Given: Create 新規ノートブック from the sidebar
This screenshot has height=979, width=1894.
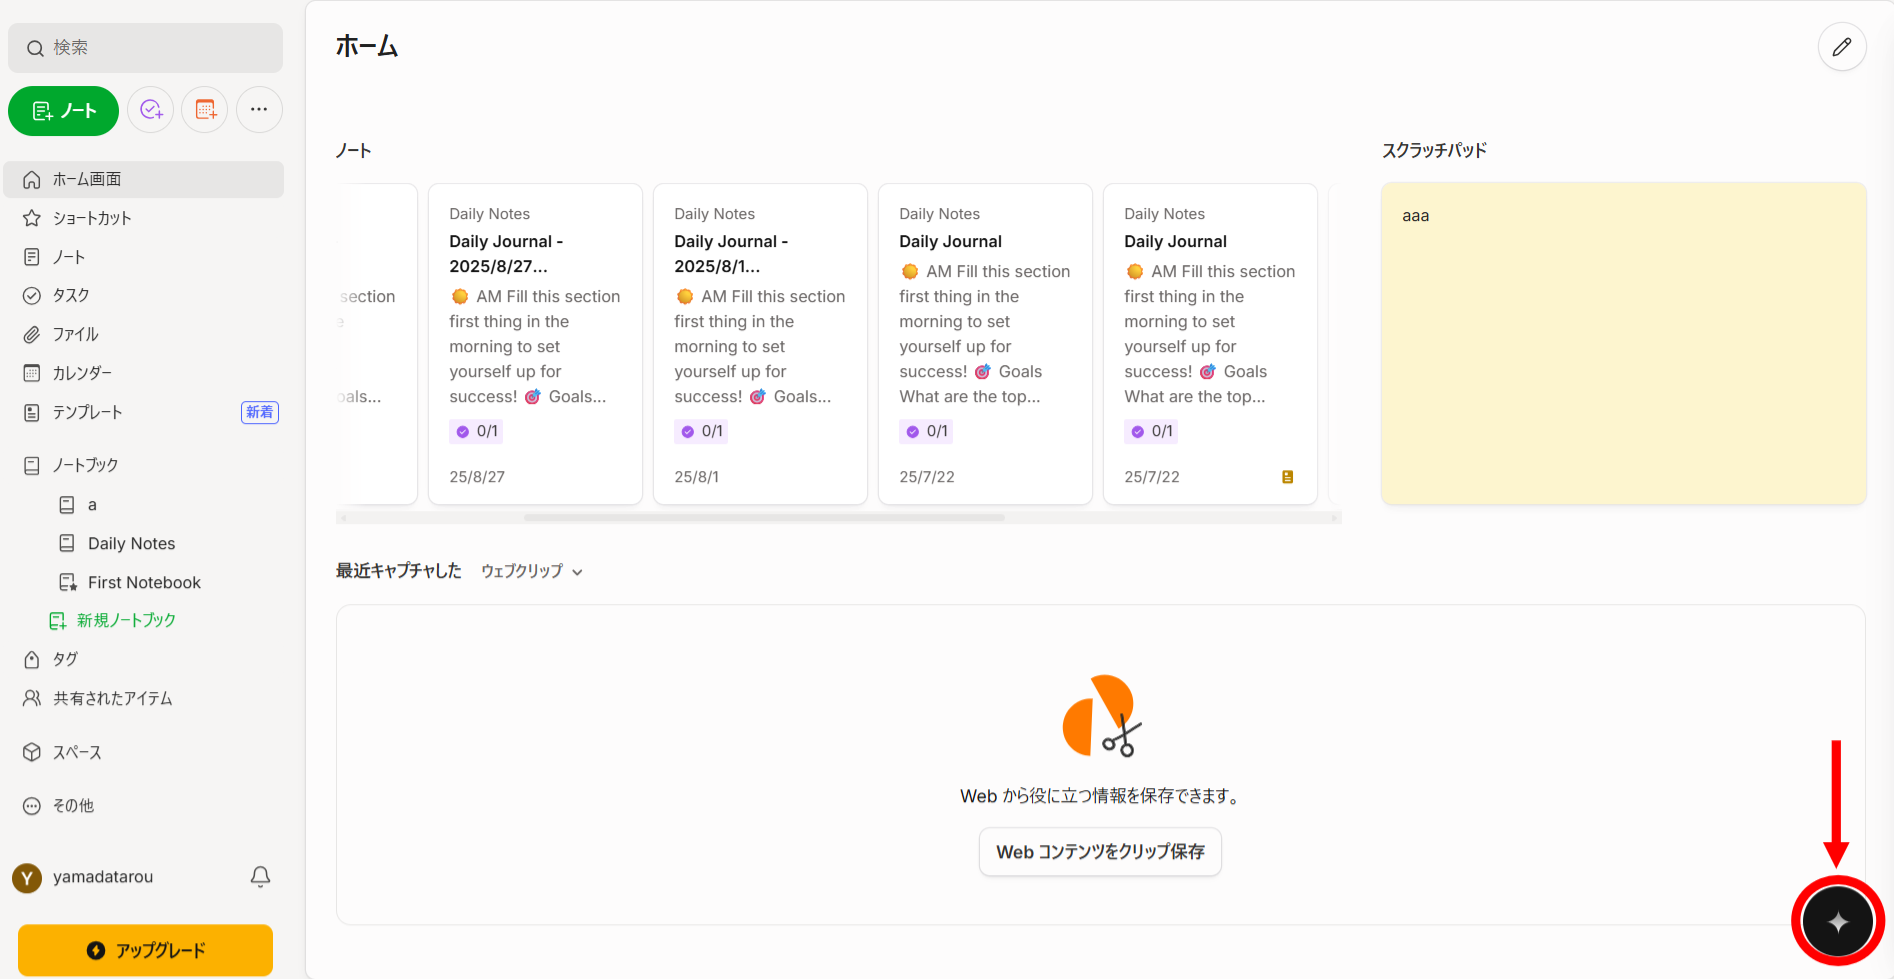Looking at the screenshot, I should pyautogui.click(x=124, y=619).
